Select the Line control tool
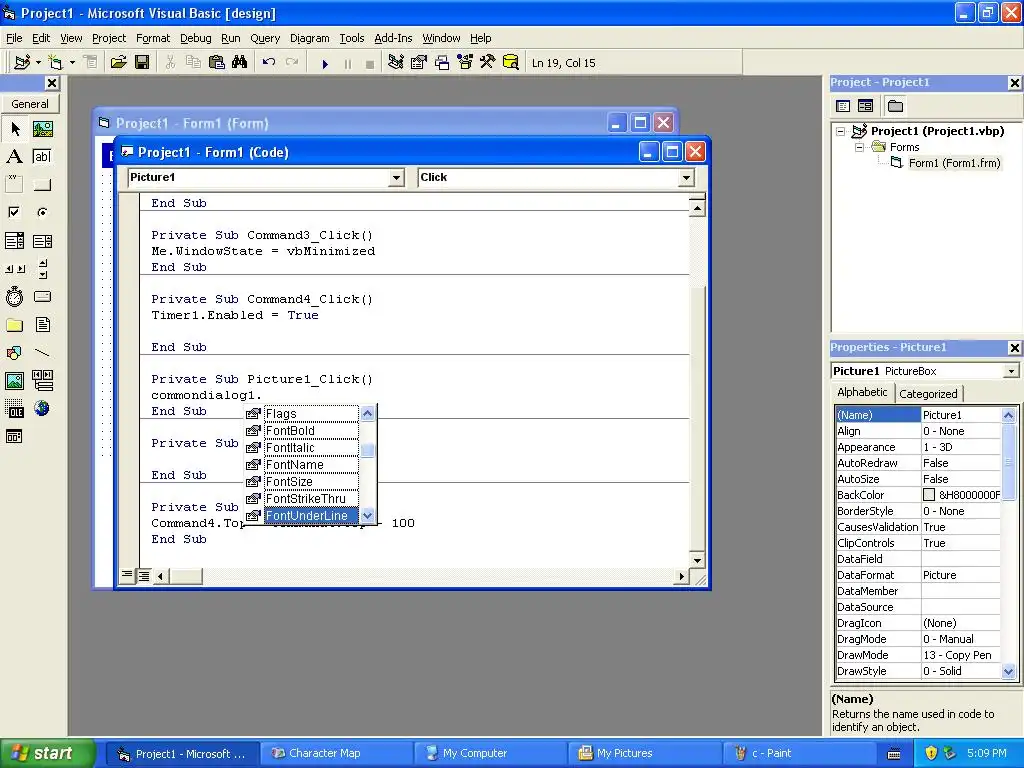This screenshot has width=1024, height=768. coord(42,353)
